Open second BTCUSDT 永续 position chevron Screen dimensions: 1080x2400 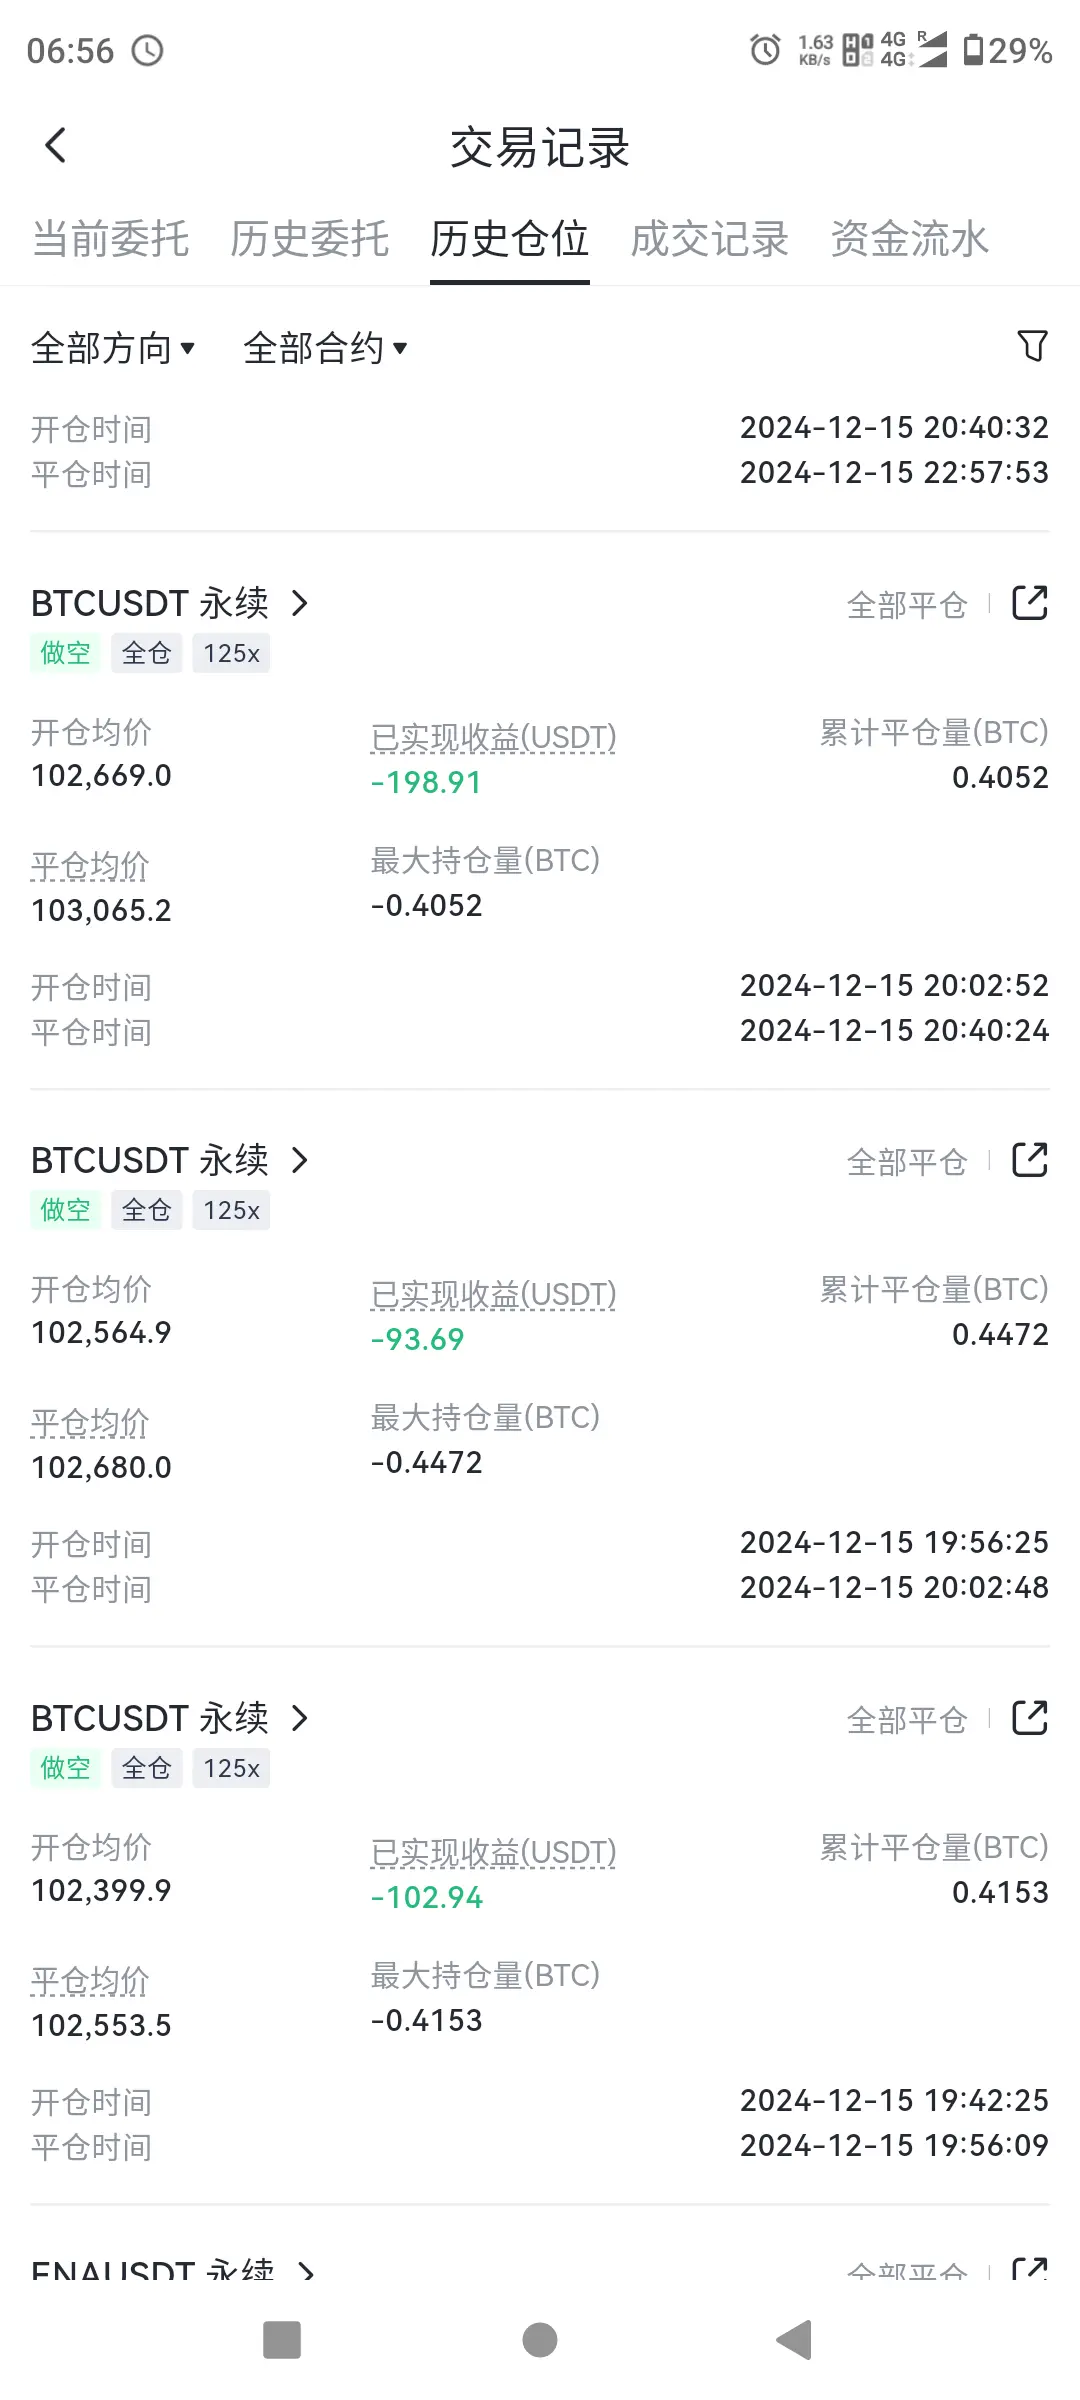(x=299, y=1160)
